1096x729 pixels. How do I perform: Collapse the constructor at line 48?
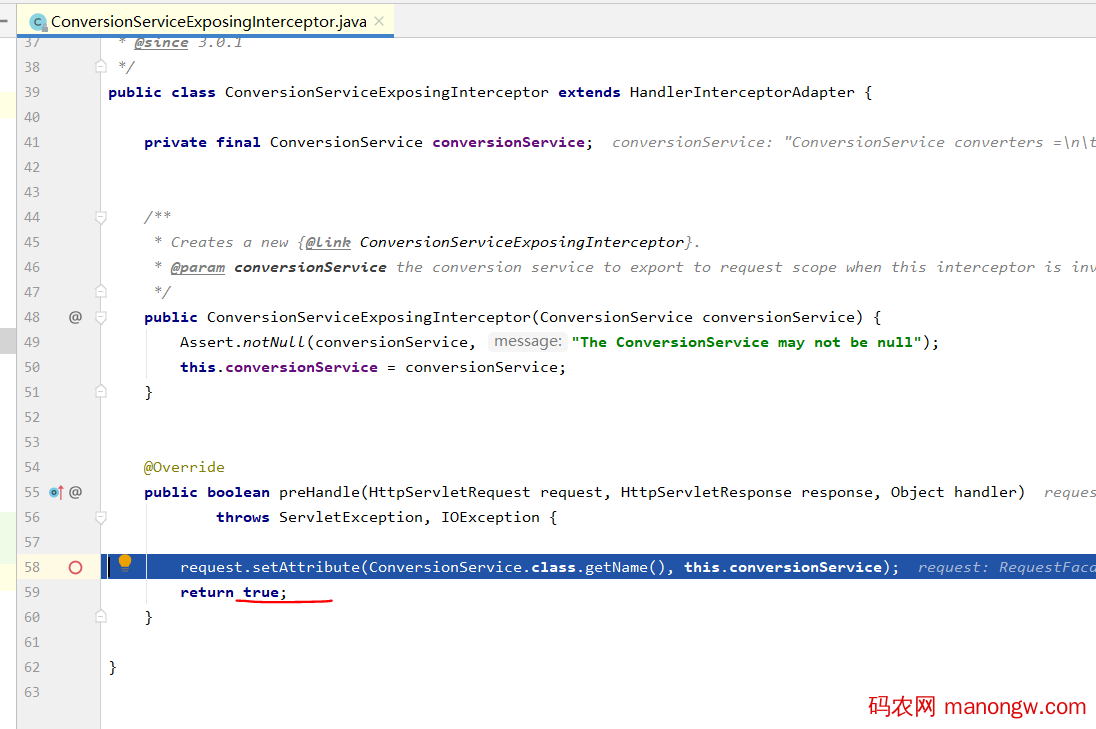tap(100, 317)
